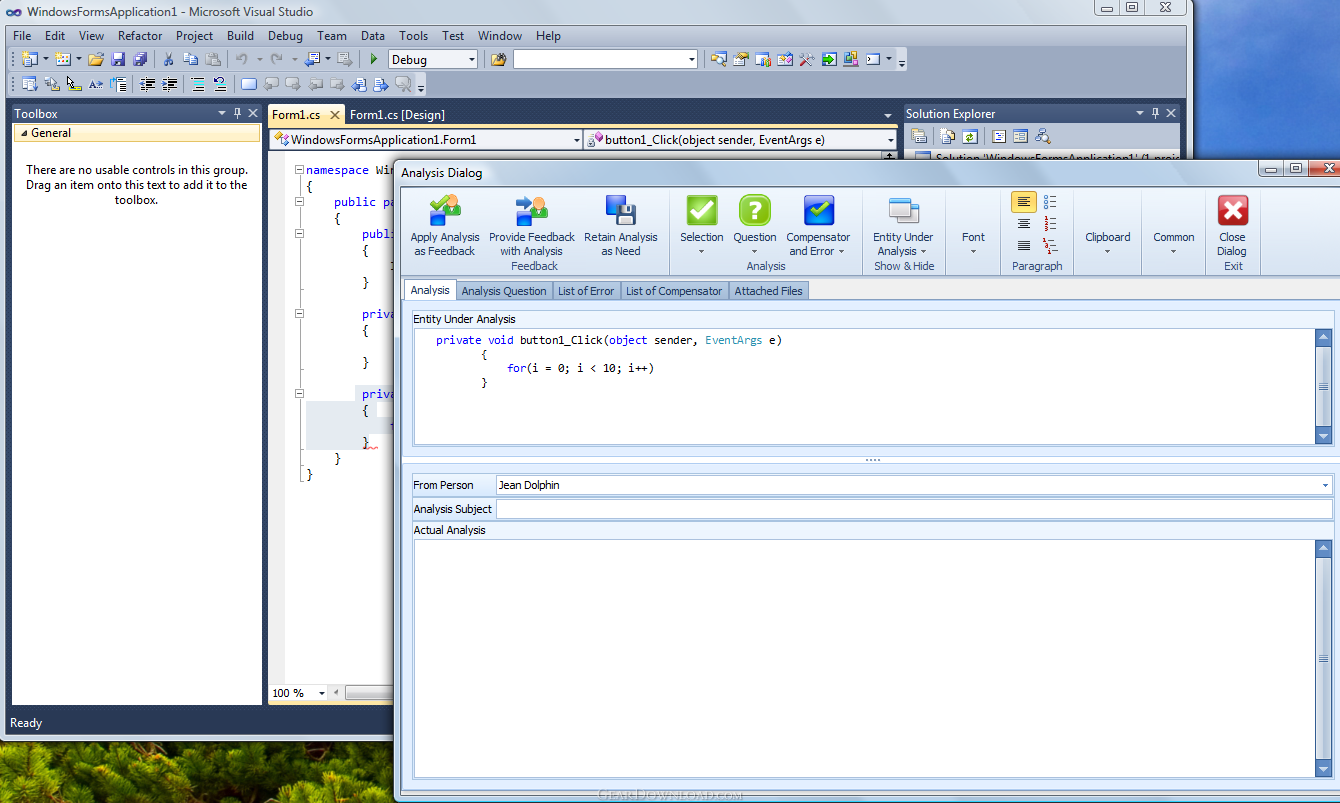Click Actual Analysis scrollbar up arrow
The width and height of the screenshot is (1340, 803).
[1324, 549]
